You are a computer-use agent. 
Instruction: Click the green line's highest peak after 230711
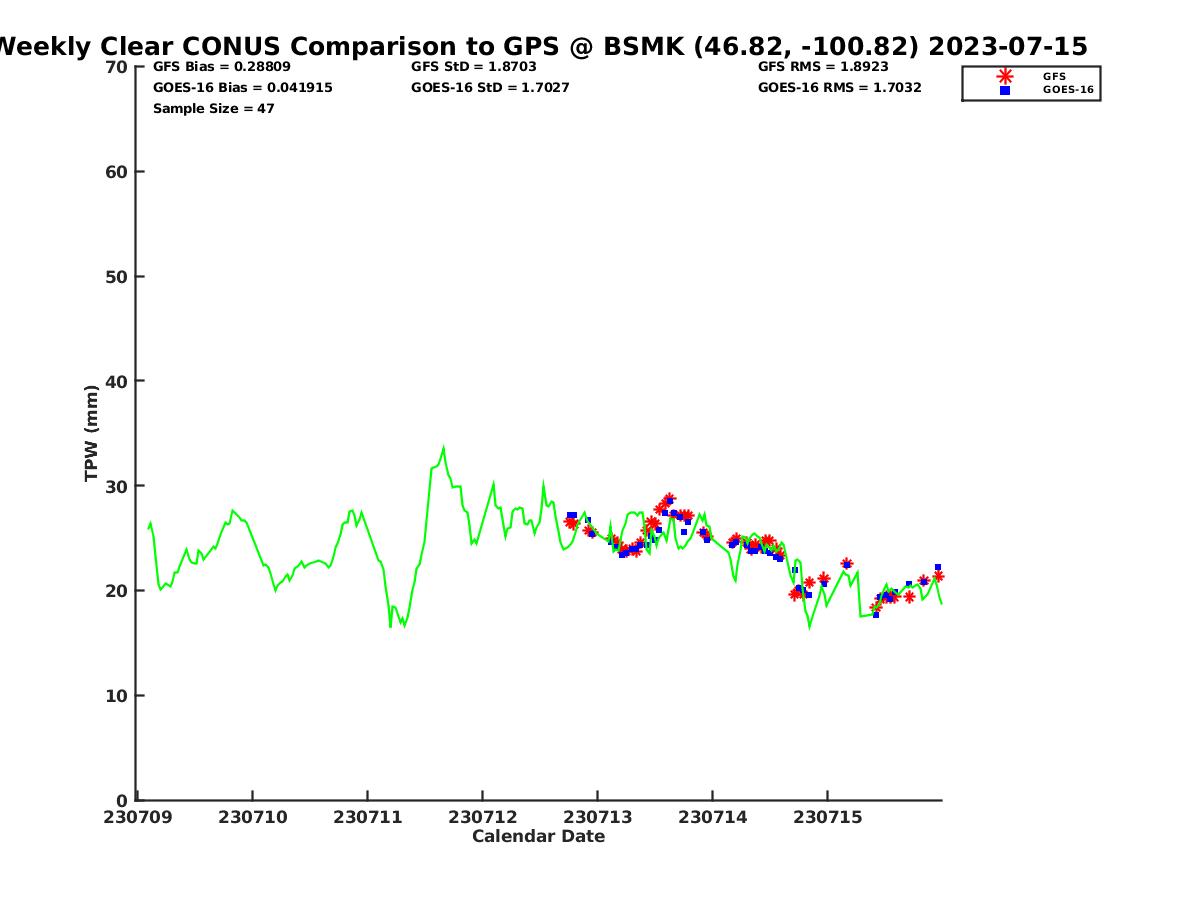[x=443, y=449]
